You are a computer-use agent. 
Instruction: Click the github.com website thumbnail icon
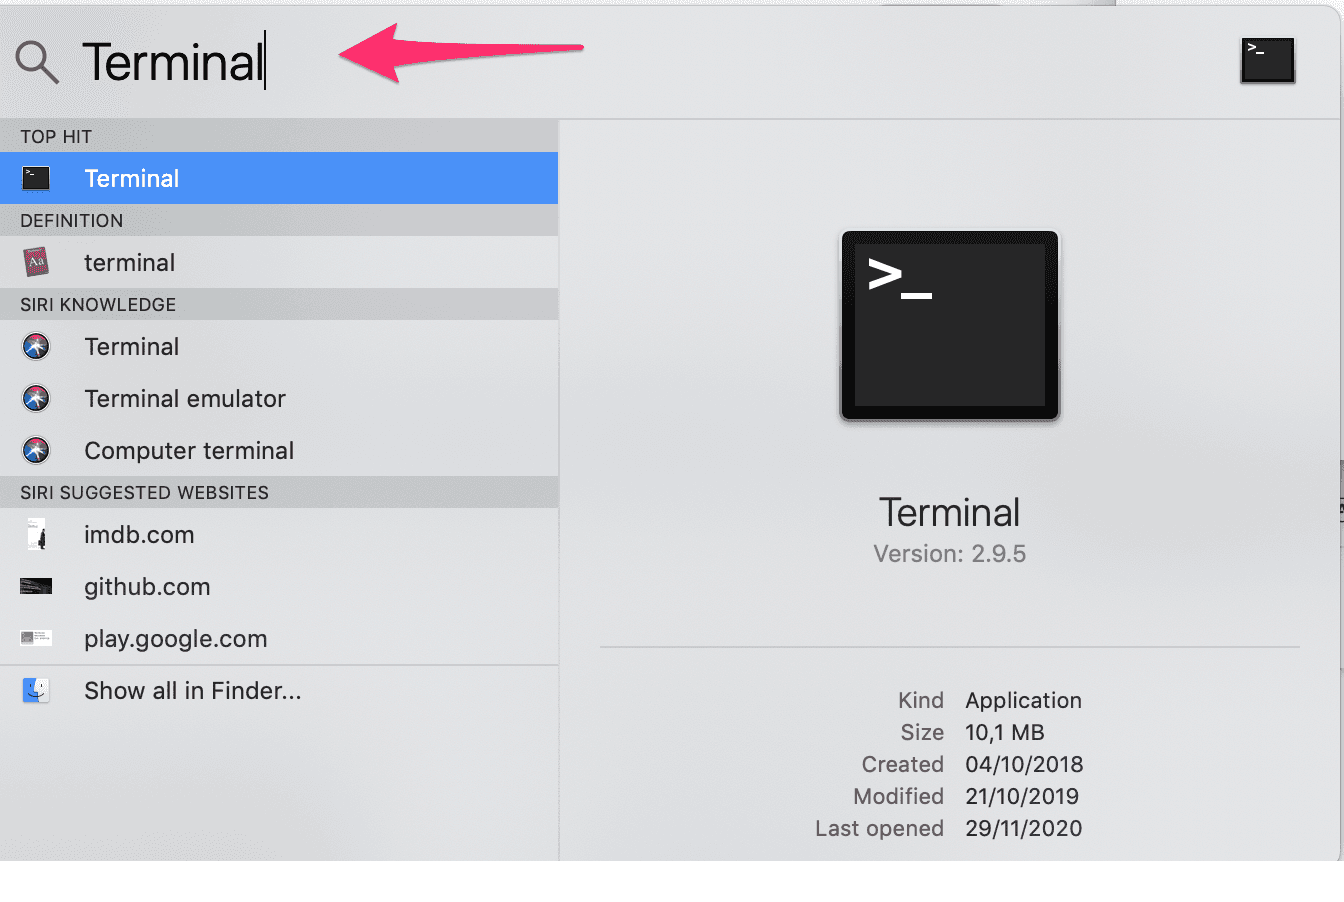(36, 587)
